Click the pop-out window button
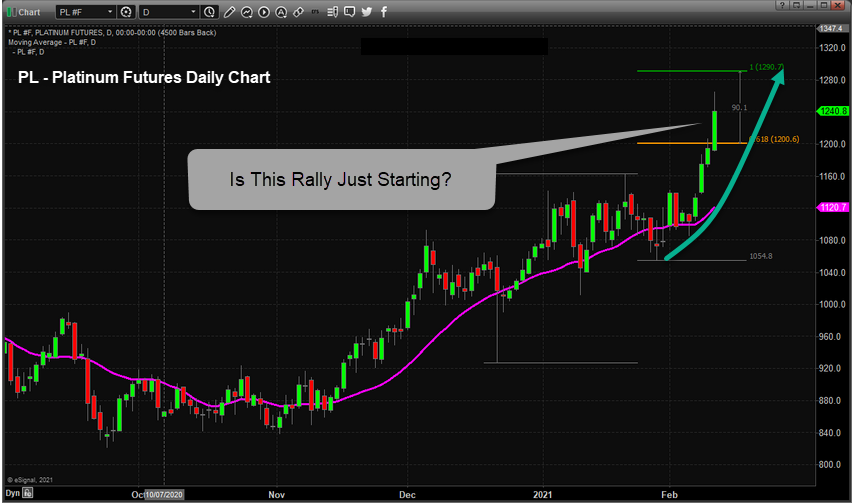This screenshot has height=503, width=852. pos(797,5)
